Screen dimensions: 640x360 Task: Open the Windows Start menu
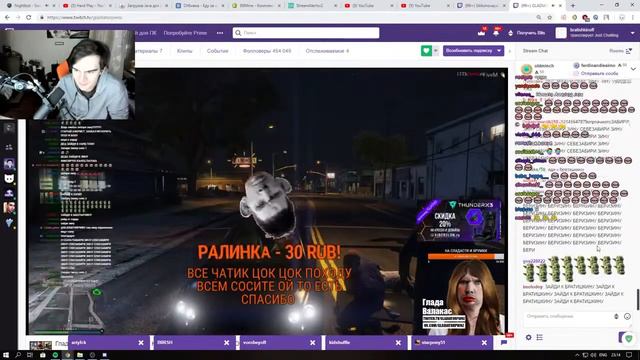(x=6, y=355)
